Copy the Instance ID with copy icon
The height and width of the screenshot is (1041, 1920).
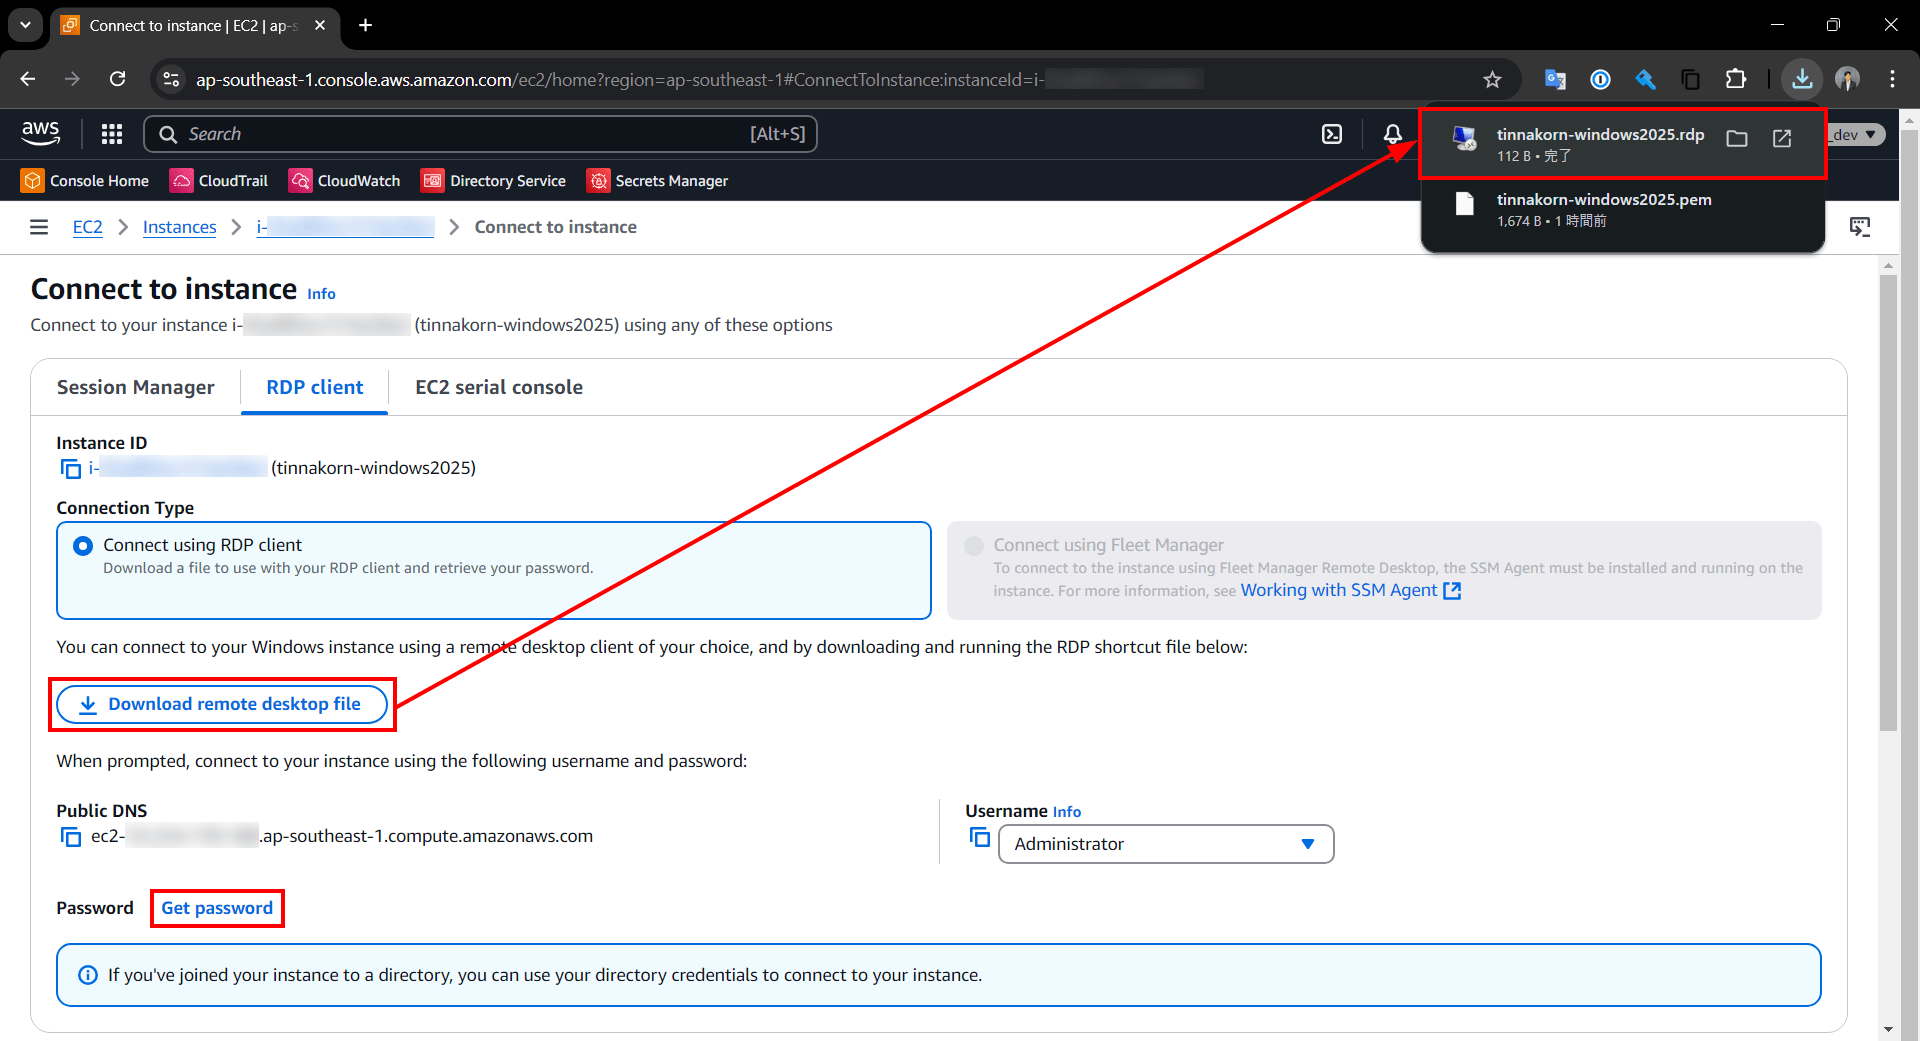(71, 468)
